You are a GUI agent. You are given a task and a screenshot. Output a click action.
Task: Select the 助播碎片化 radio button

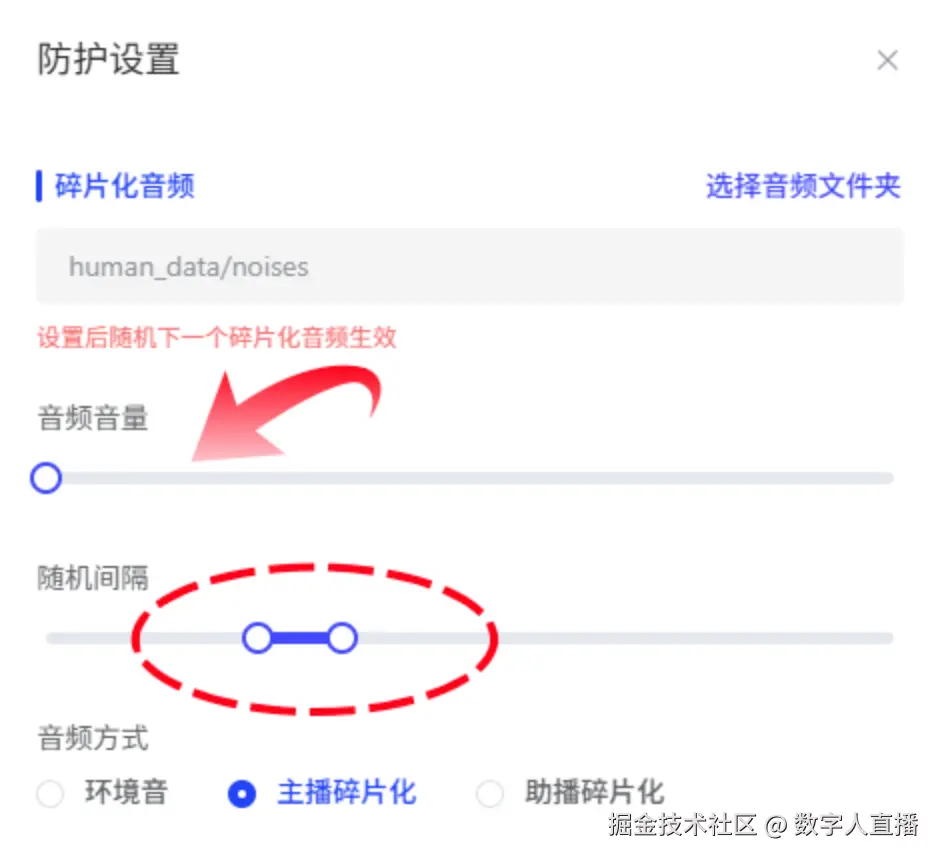490,795
